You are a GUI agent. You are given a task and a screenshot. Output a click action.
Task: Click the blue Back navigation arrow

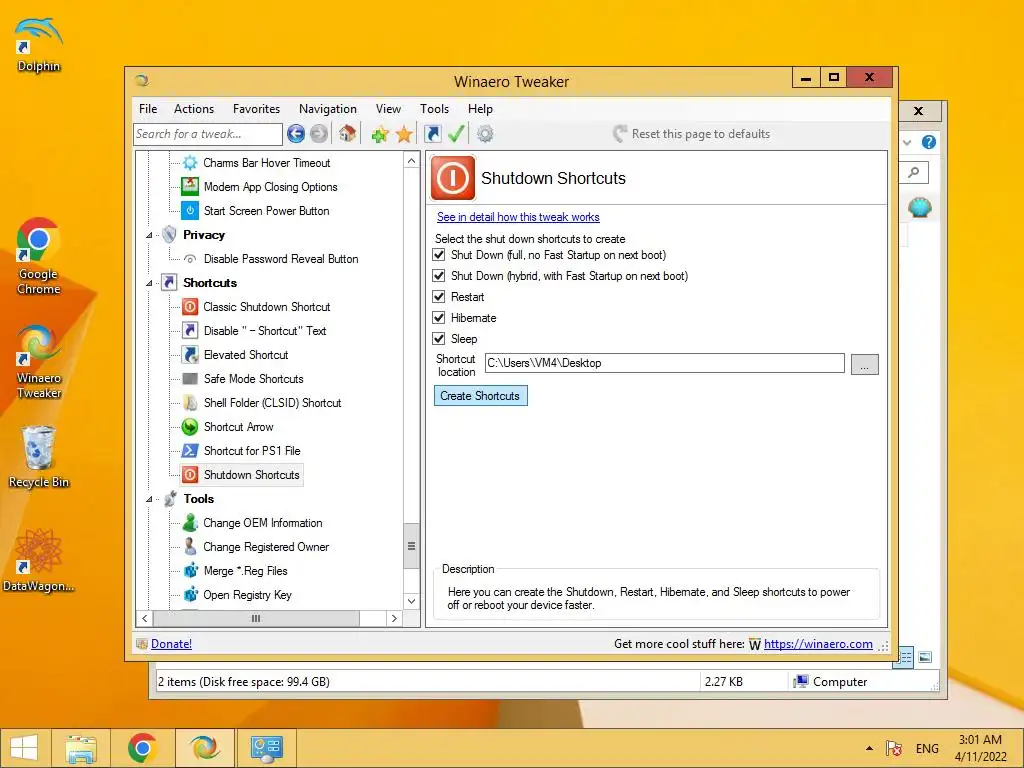click(296, 134)
